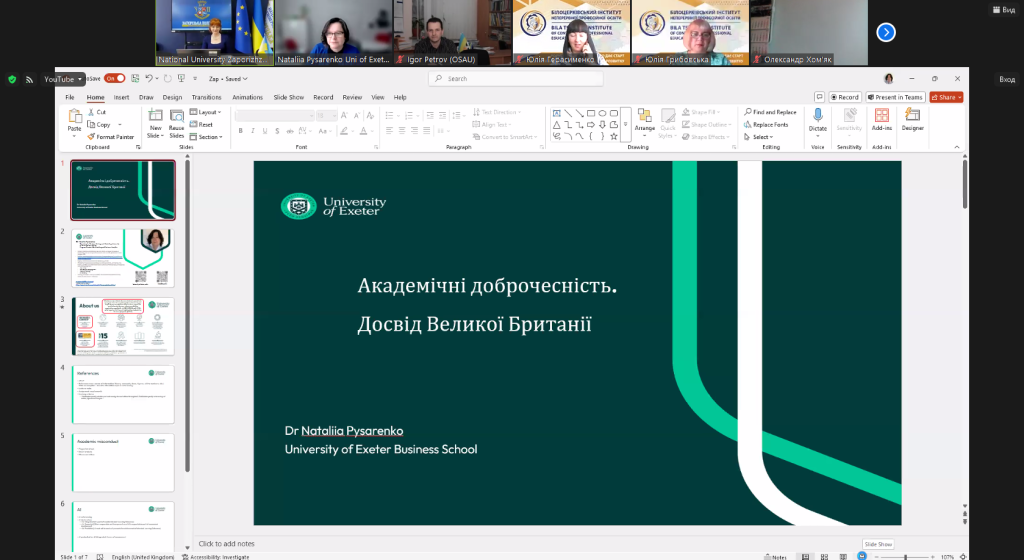Reset the slide layout
Screen dimensions: 1024x560
click(202, 125)
